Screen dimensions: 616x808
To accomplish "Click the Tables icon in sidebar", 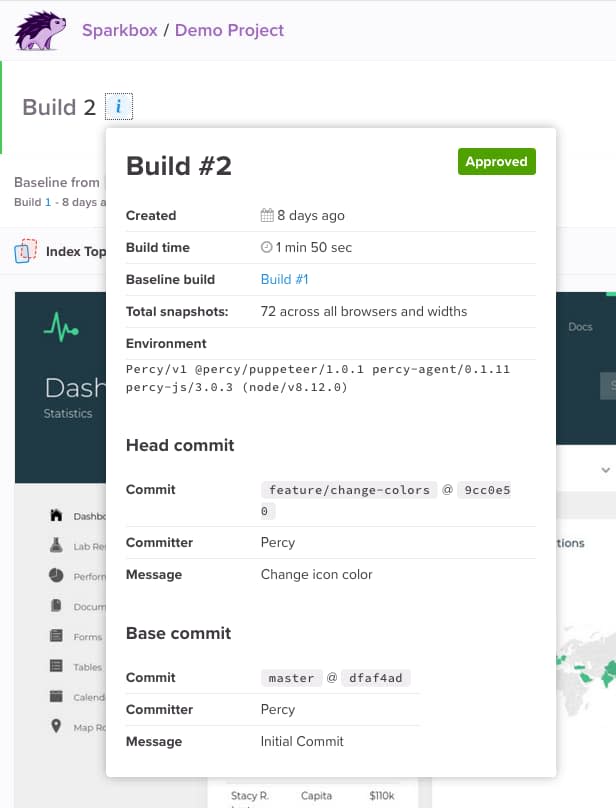I will pyautogui.click(x=56, y=666).
